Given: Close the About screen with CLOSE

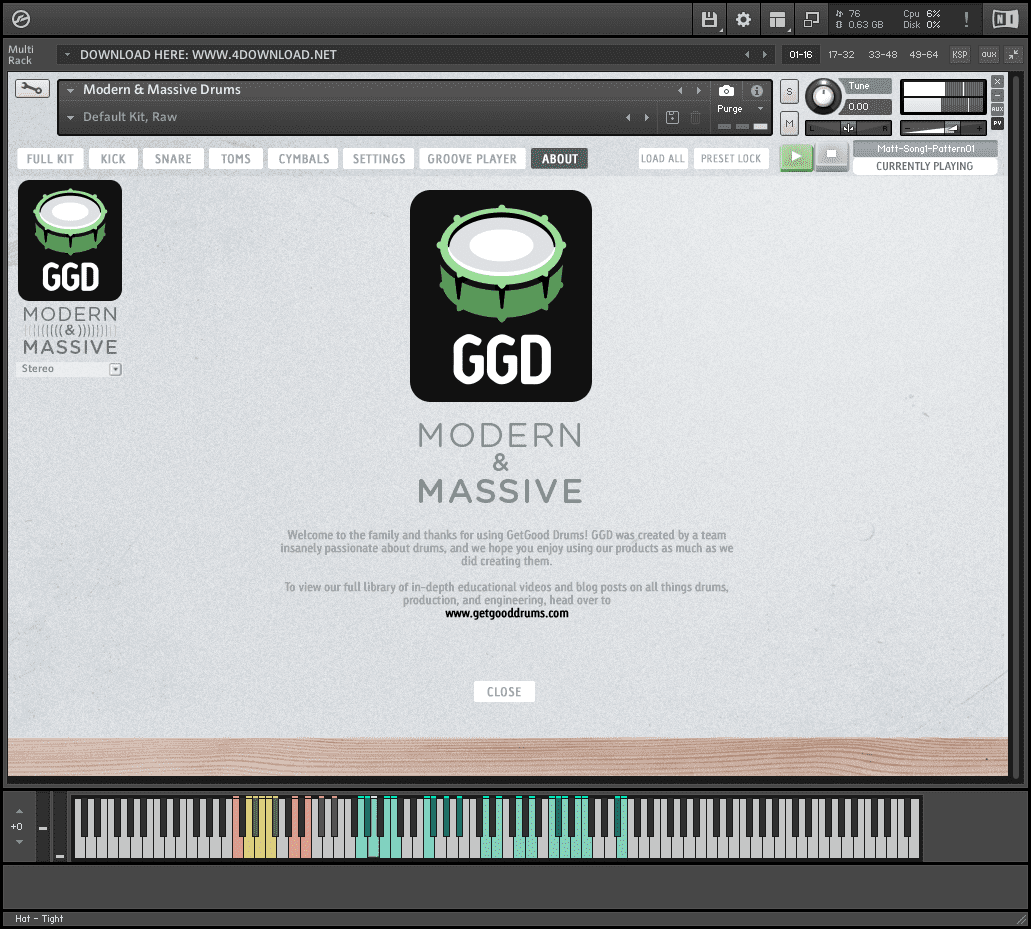Looking at the screenshot, I should (x=504, y=692).
